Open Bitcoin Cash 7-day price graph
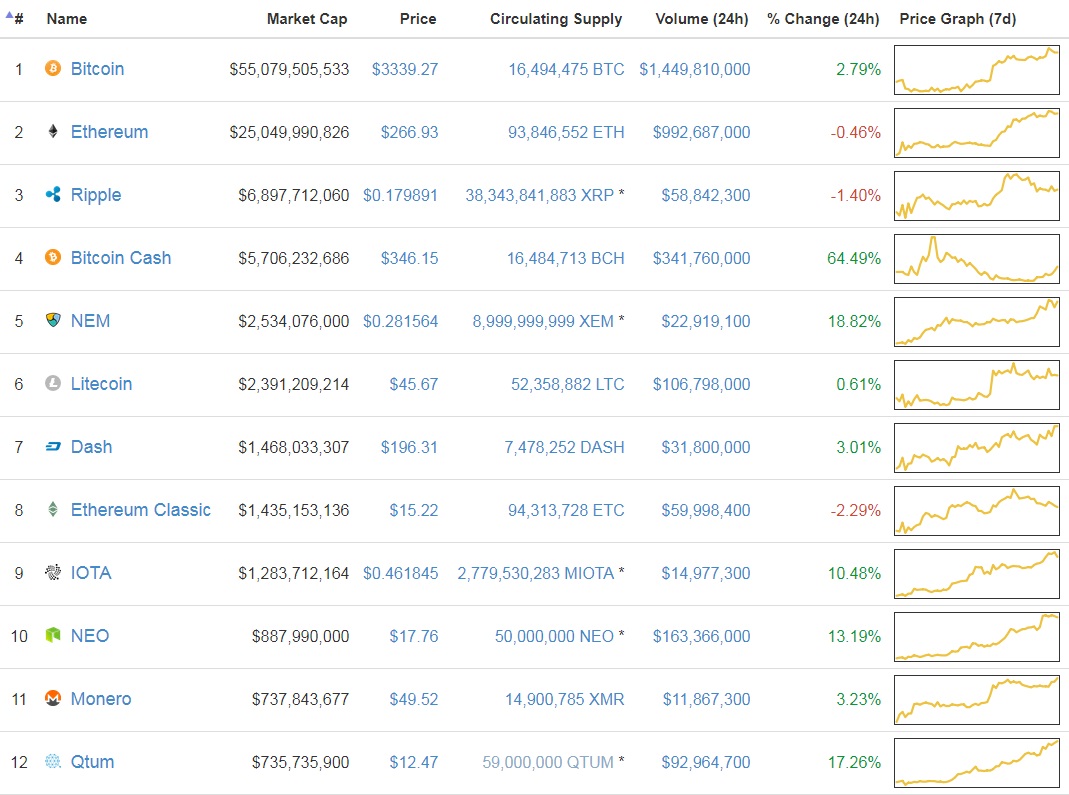The height and width of the screenshot is (795, 1069). click(976, 258)
